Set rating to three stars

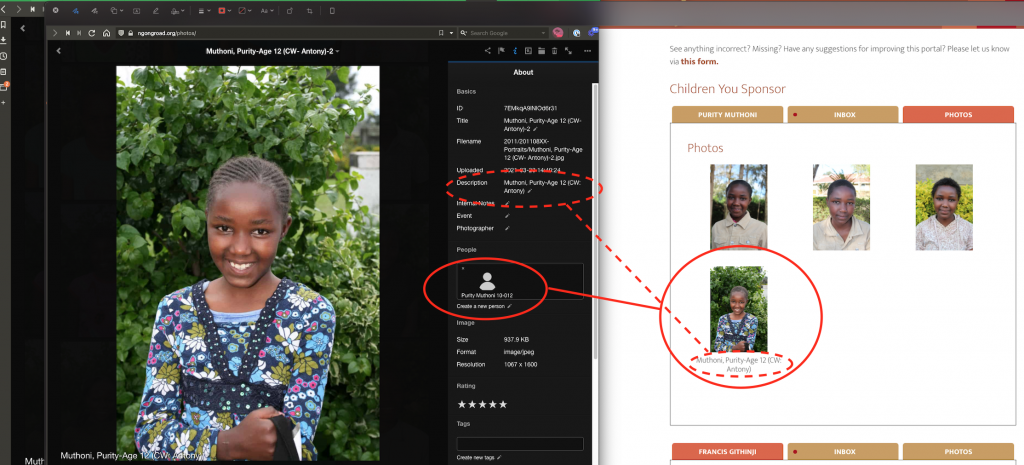tap(482, 404)
